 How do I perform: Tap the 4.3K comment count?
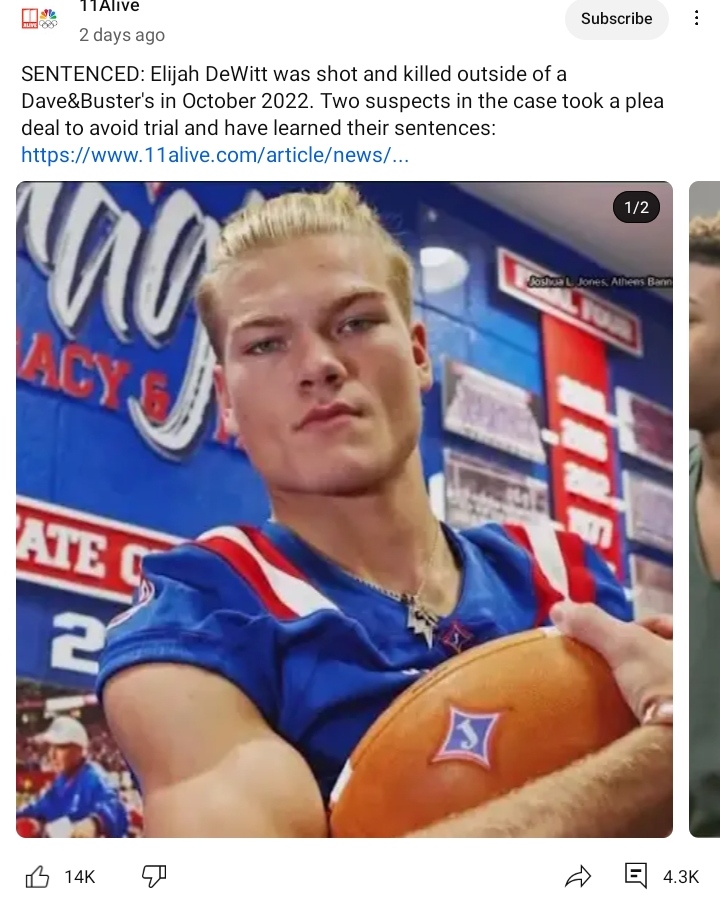pyautogui.click(x=681, y=877)
